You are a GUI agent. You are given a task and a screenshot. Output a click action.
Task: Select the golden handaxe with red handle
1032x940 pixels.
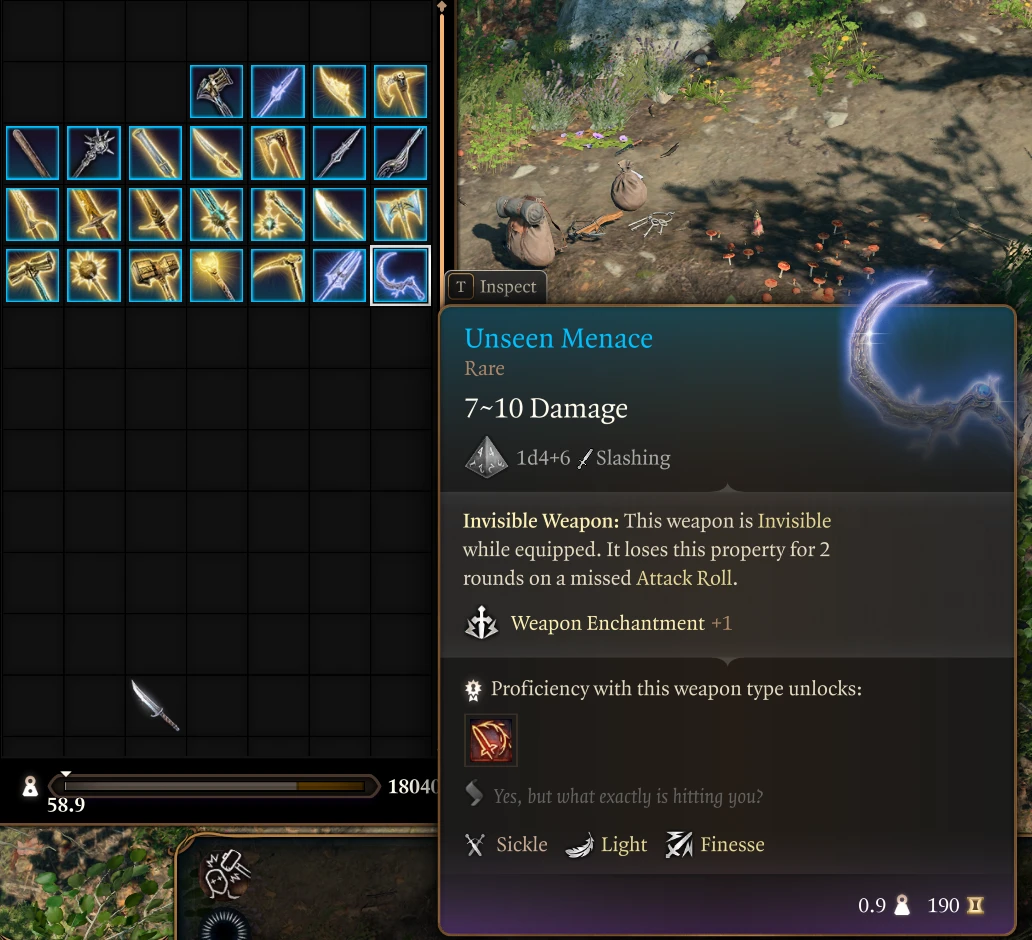(278, 153)
